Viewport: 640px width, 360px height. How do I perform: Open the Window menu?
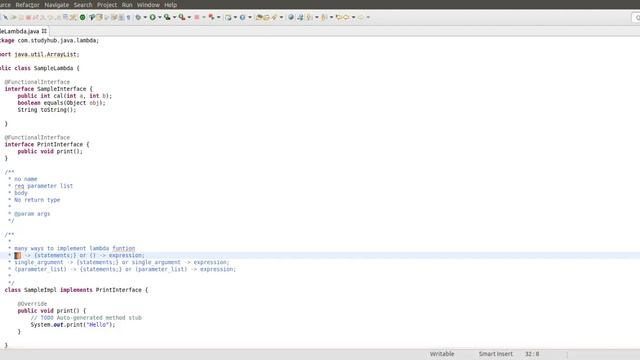coord(148,5)
